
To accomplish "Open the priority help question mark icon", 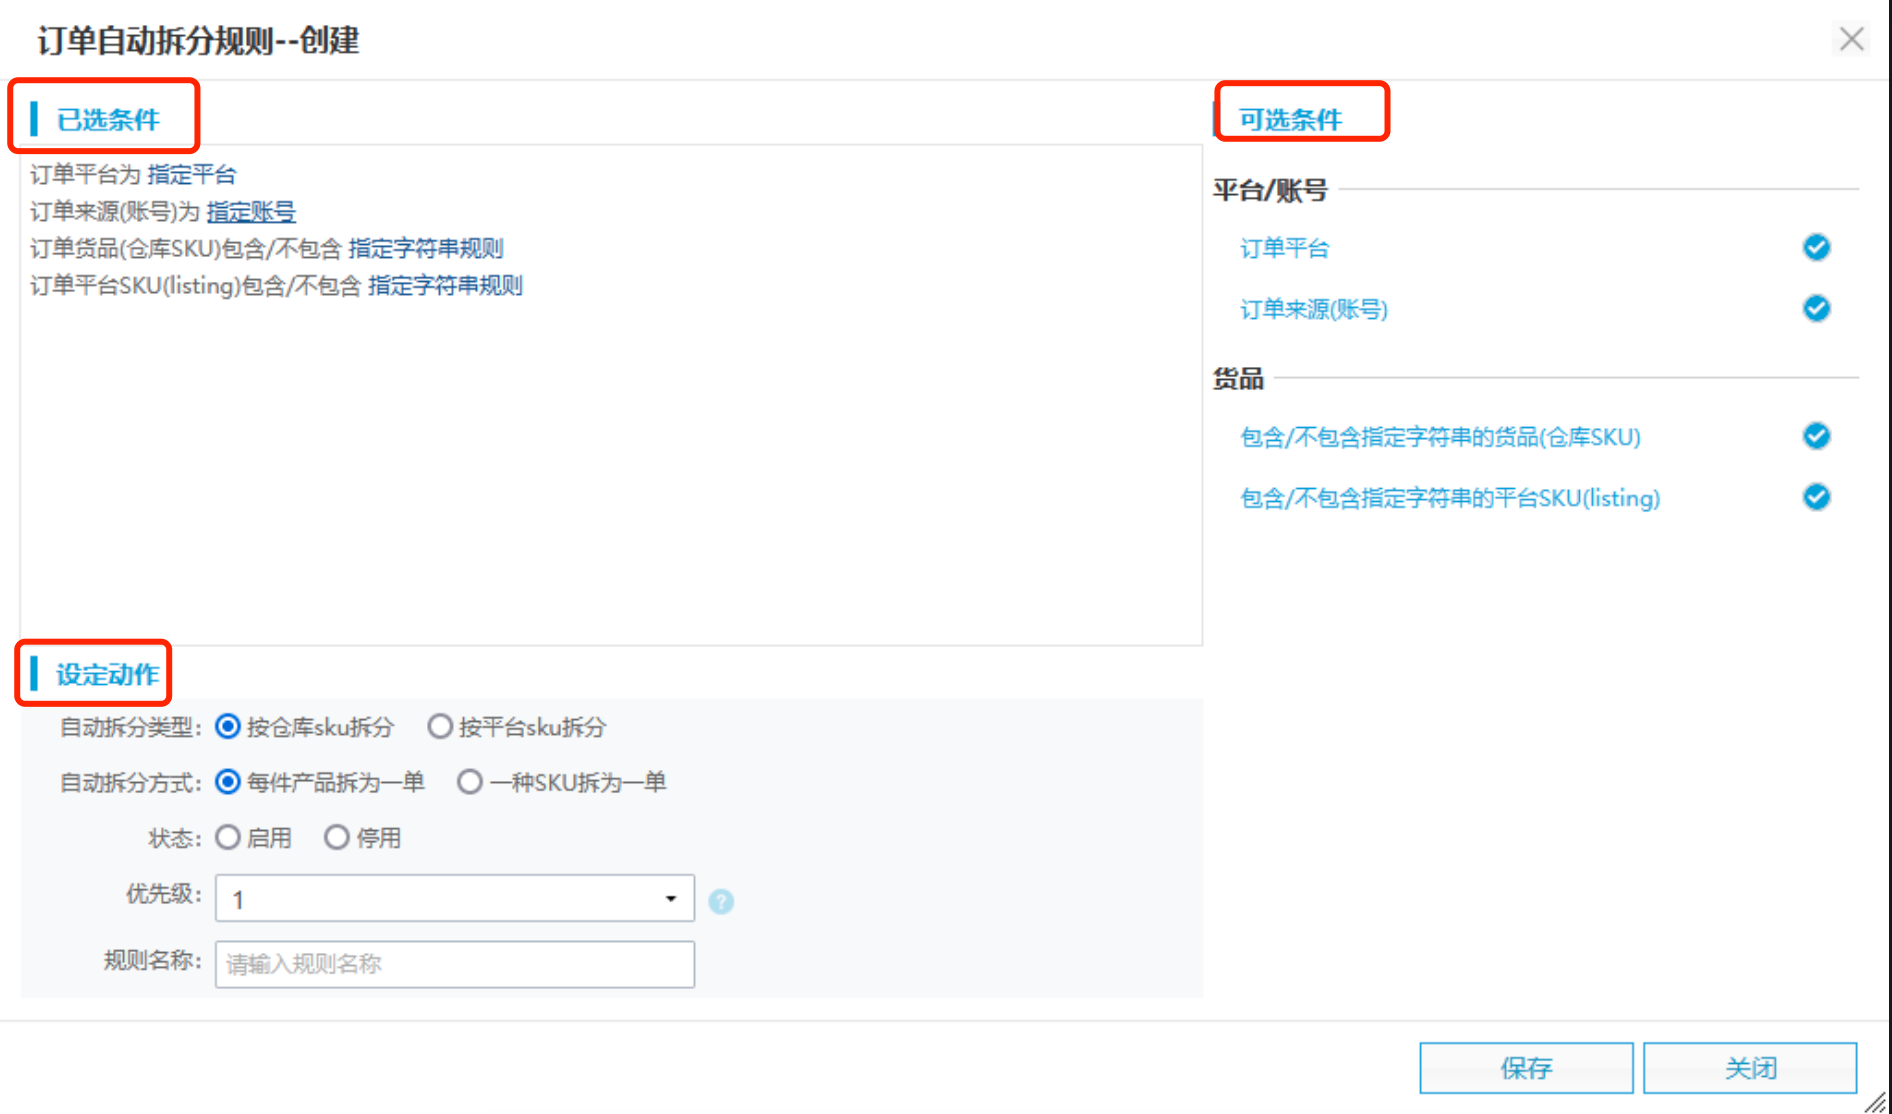I will point(720,901).
